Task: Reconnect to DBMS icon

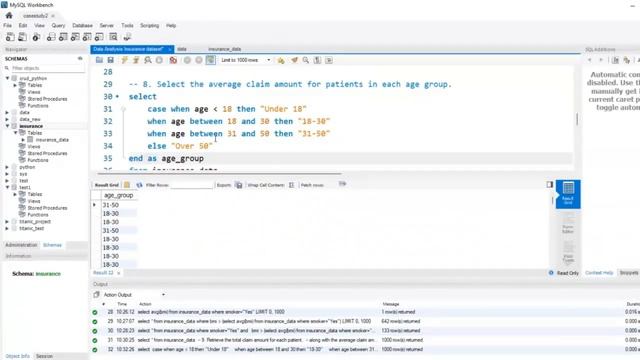Action: point(127,37)
